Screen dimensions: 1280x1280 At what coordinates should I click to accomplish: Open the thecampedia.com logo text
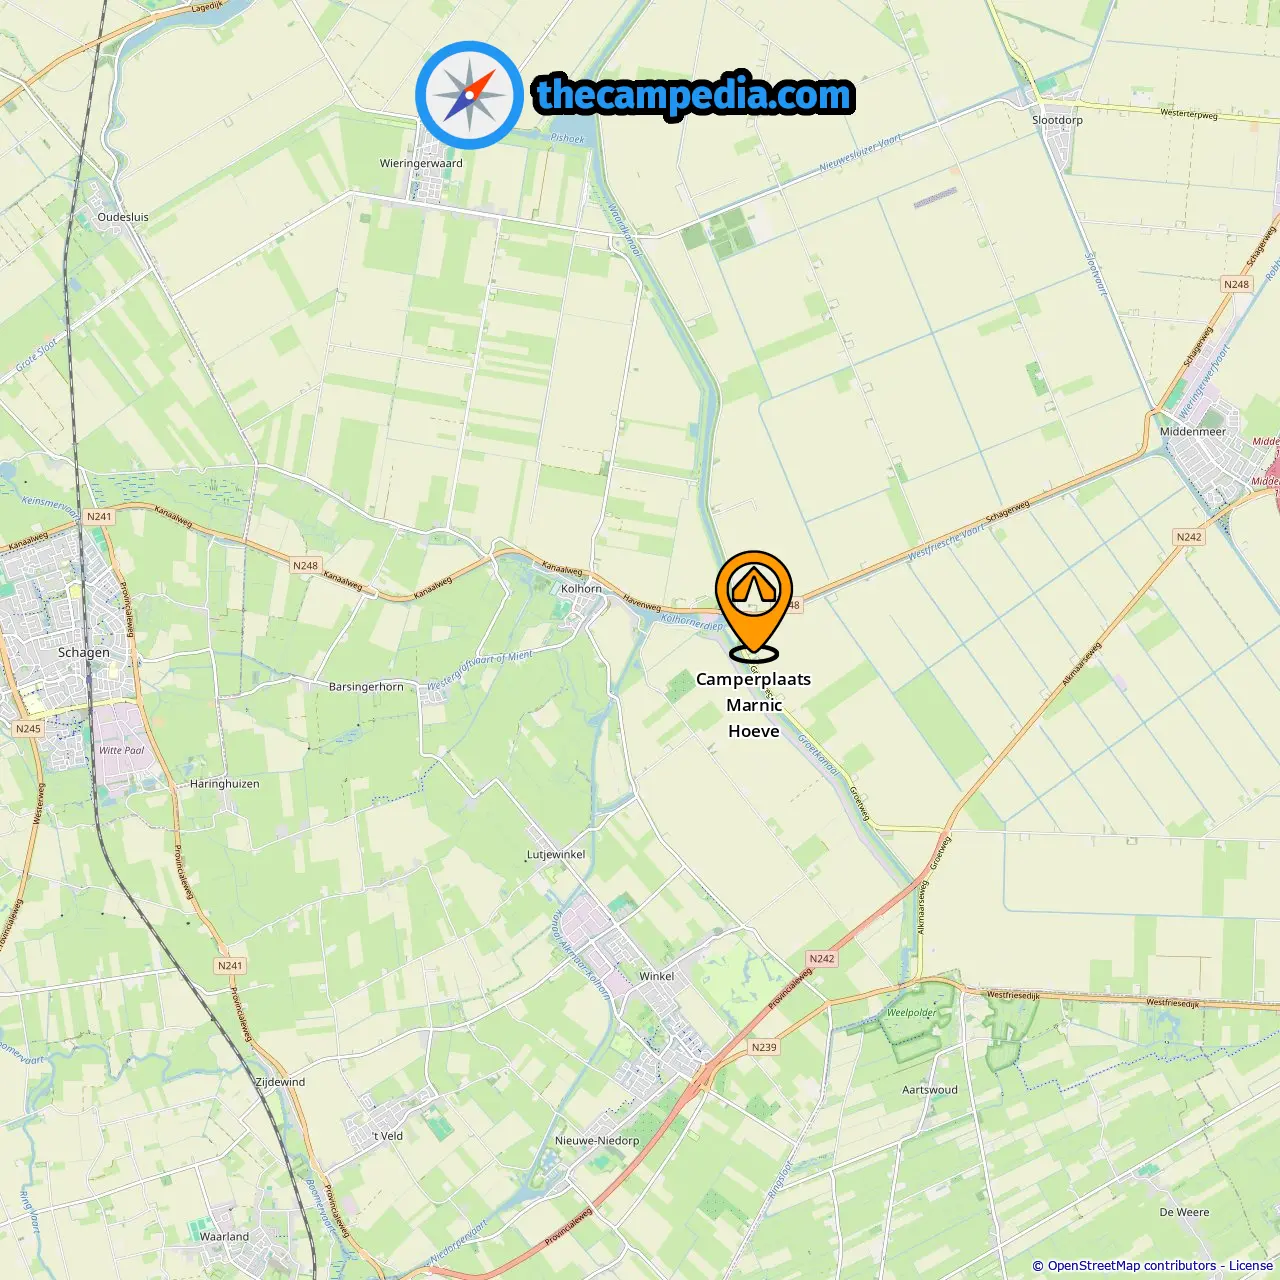[x=694, y=95]
